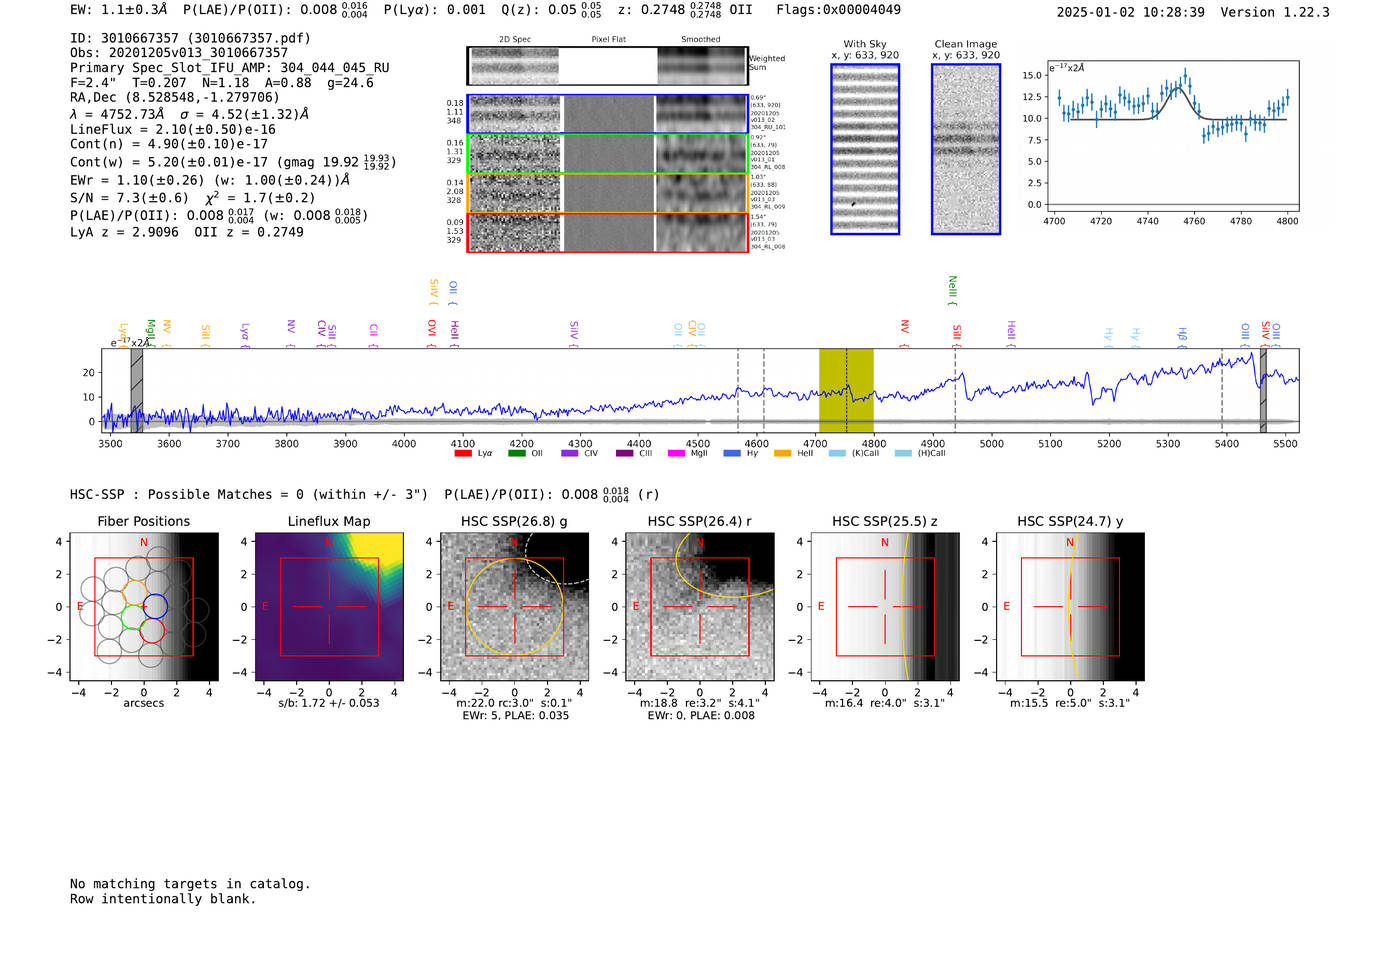Click the blue circle in Fiber Positions

pos(155,606)
